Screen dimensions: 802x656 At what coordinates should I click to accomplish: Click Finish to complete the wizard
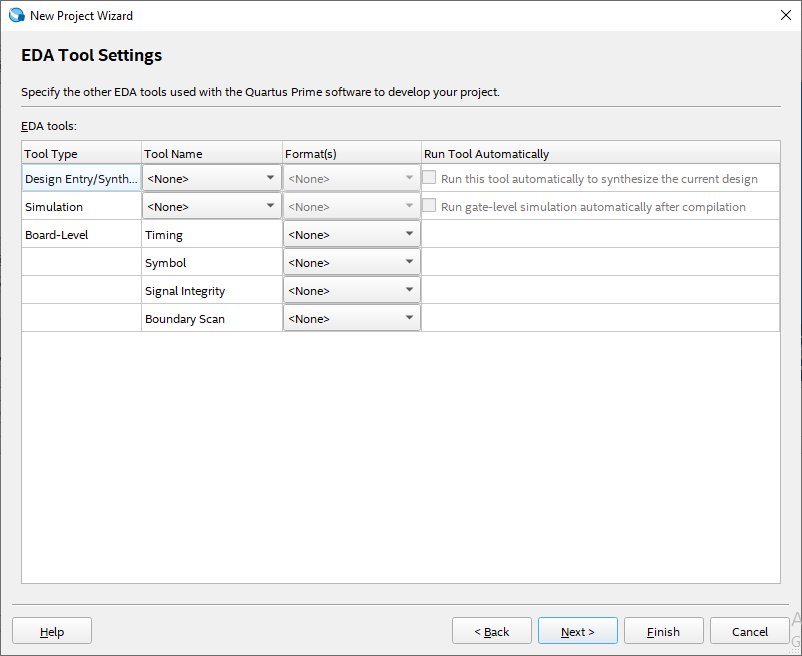tap(663, 631)
